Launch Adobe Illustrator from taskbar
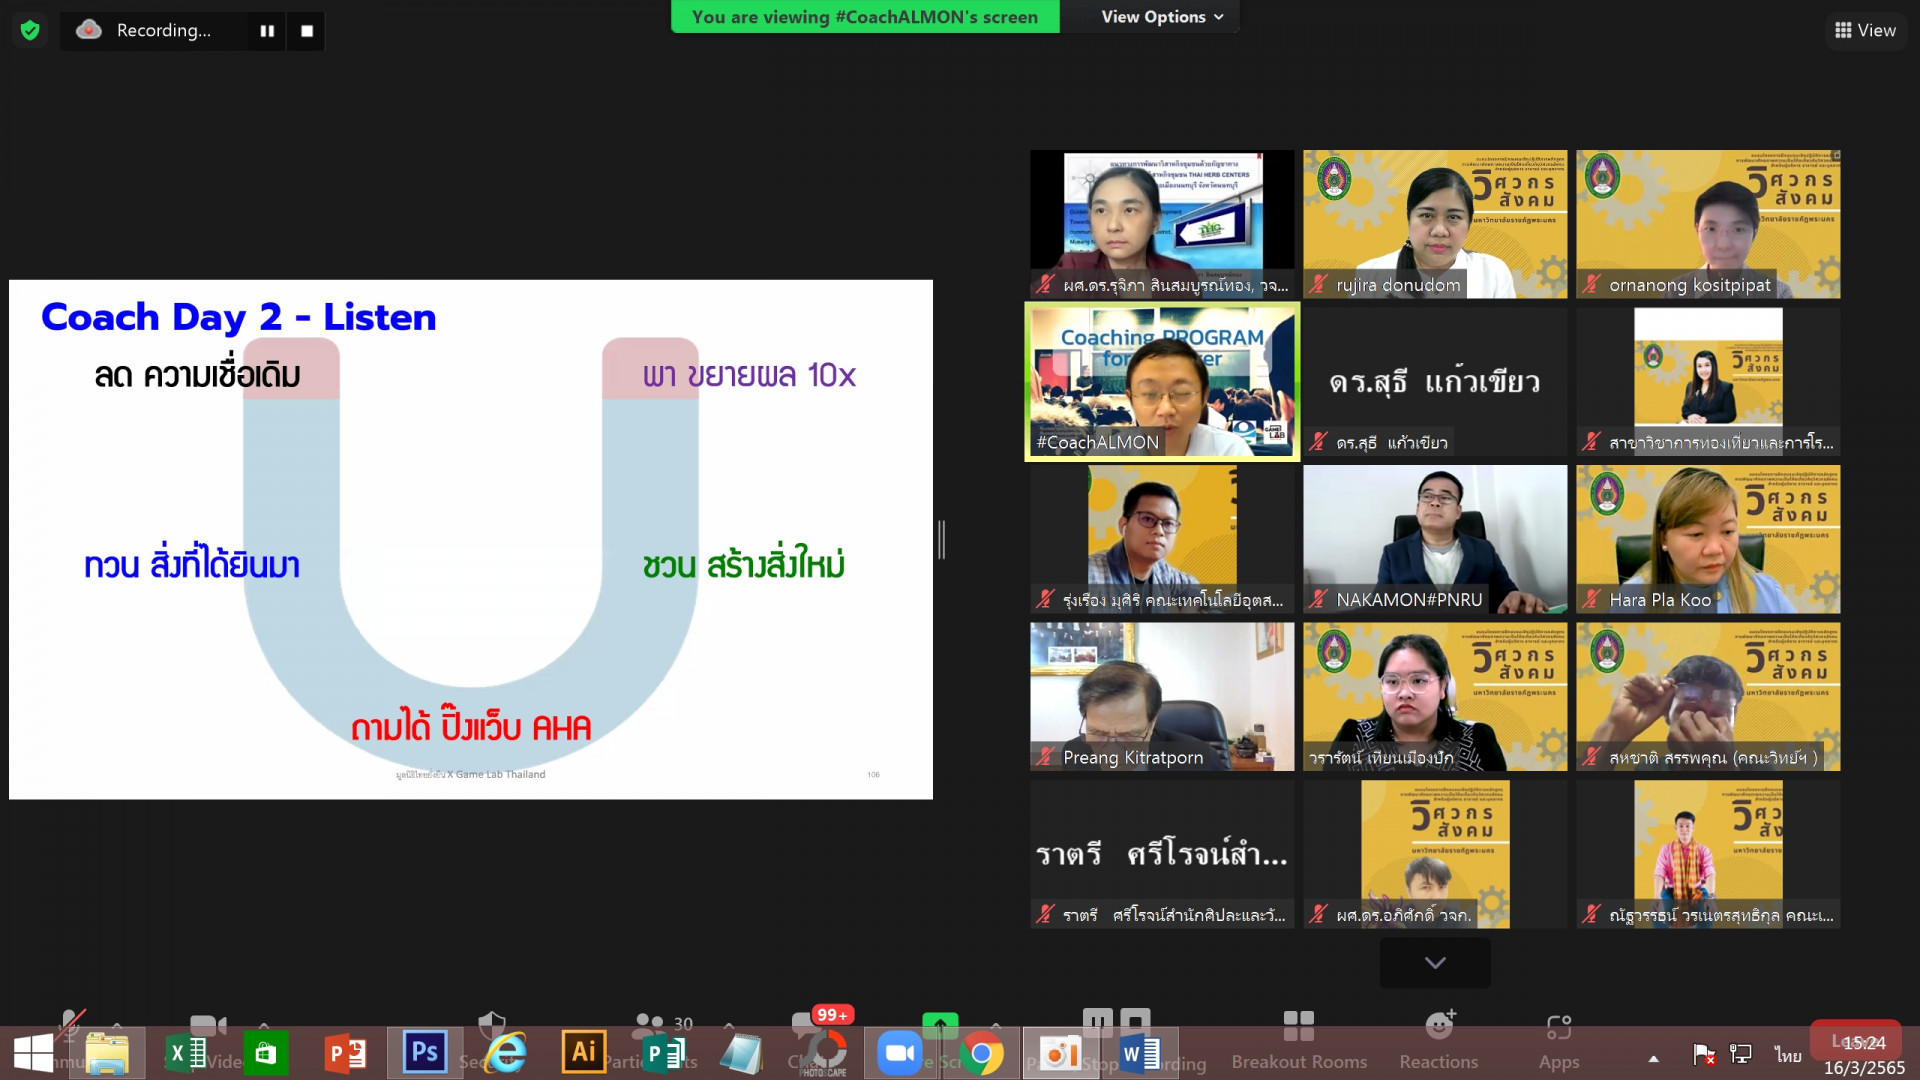Viewport: 1920px width, 1080px height. tap(584, 1052)
